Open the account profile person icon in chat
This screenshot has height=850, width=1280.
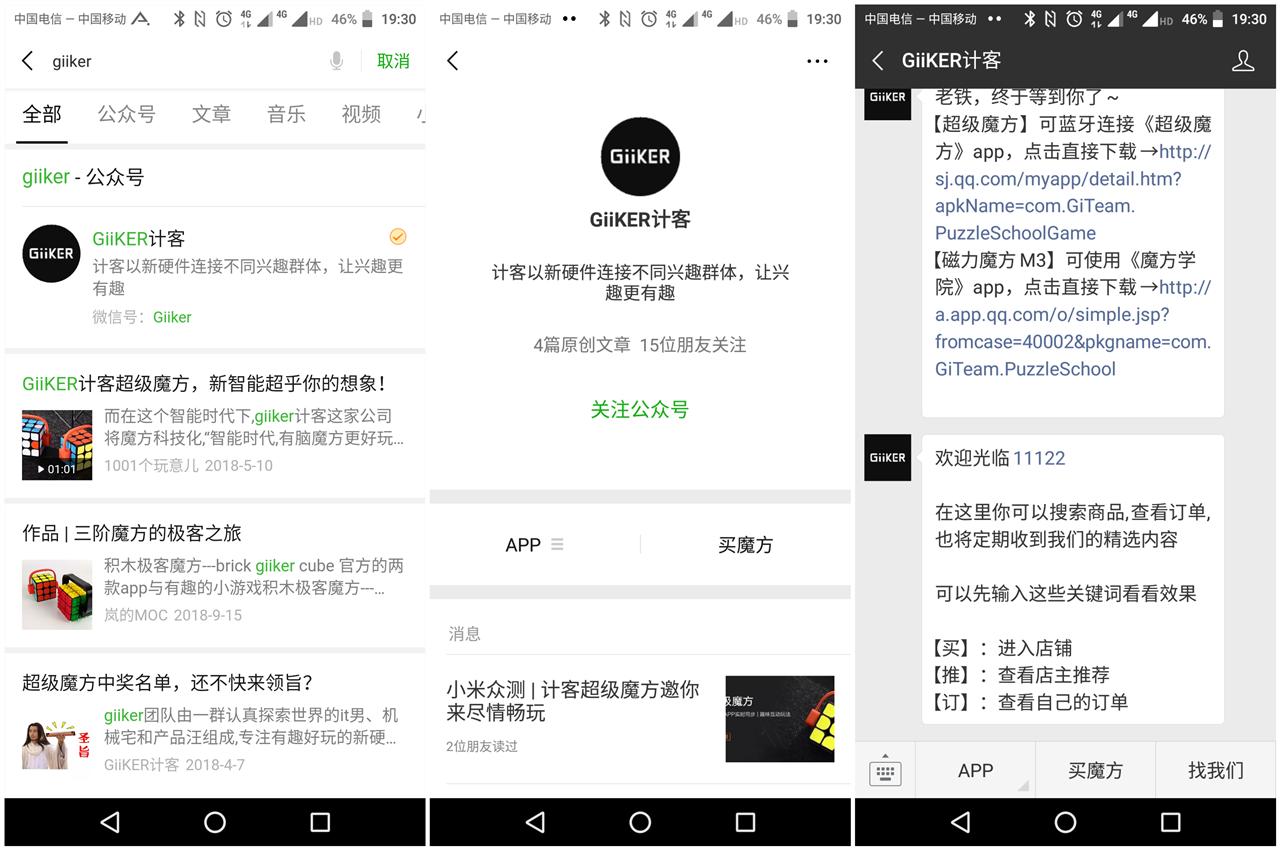[x=1243, y=61]
